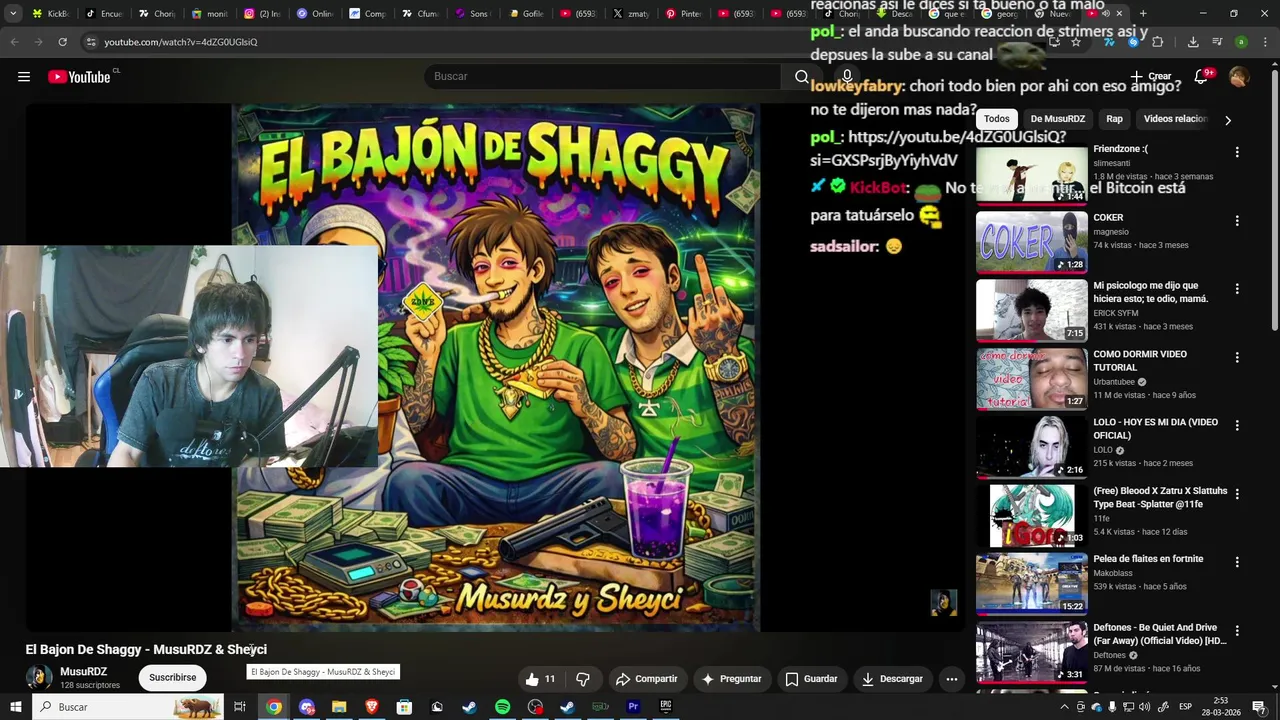
Task: Open the Windows Start menu
Action: [x=15, y=707]
